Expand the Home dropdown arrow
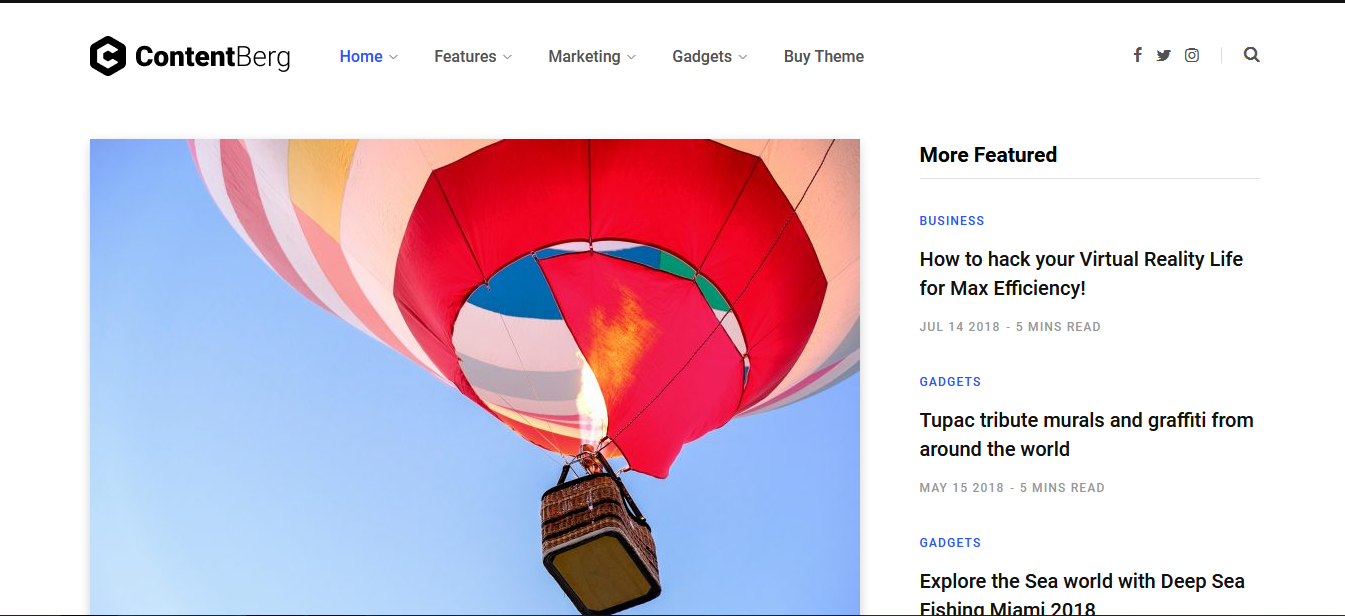The width and height of the screenshot is (1345, 616). tap(392, 57)
